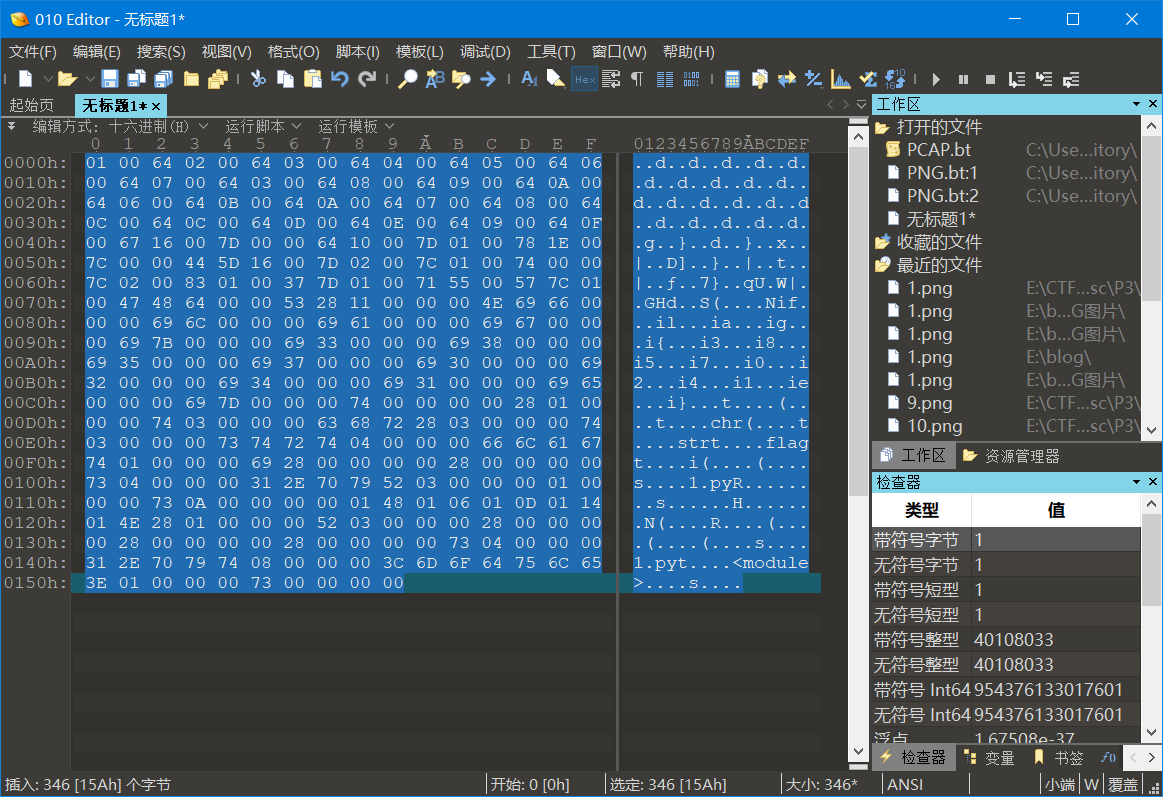The height and width of the screenshot is (797, 1163).
Task: Toggle the line wrap toolbar button
Action: pyautogui.click(x=610, y=79)
